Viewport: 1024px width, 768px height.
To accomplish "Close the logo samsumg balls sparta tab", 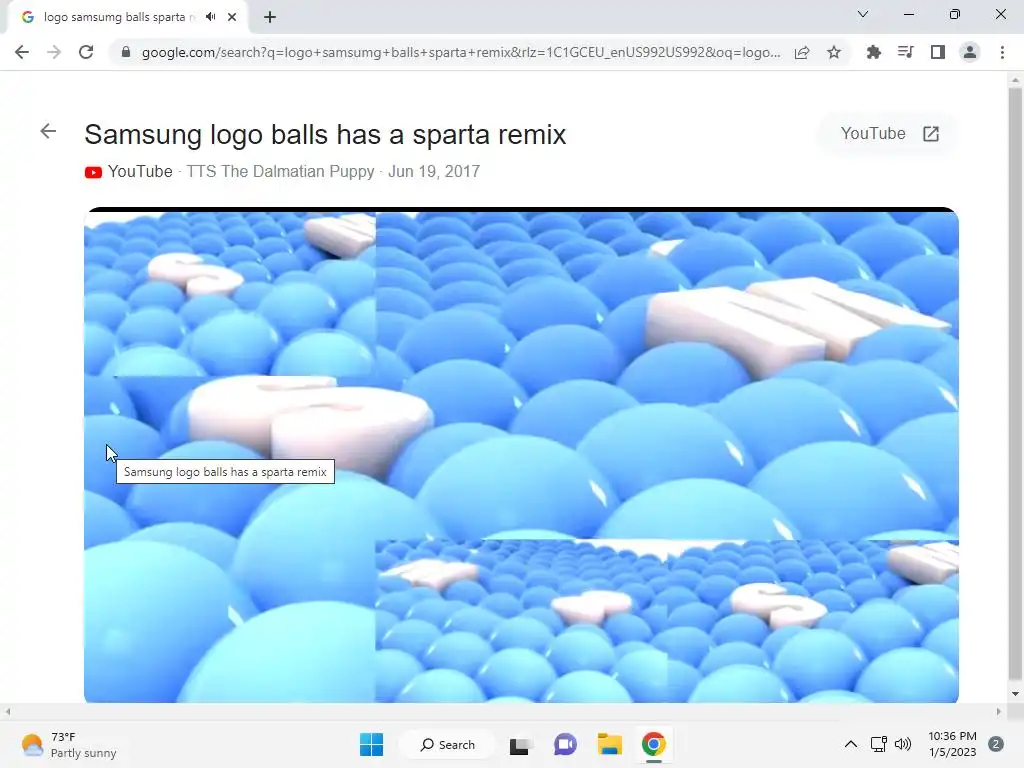I will (x=232, y=17).
